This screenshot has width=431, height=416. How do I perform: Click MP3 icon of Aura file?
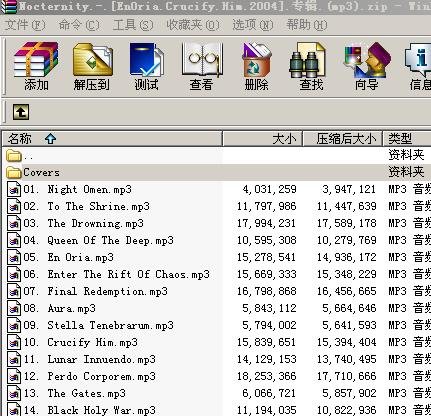point(14,308)
